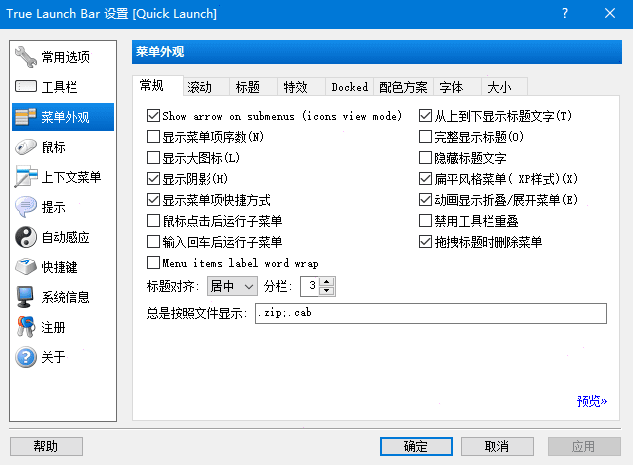Image resolution: width=633 pixels, height=465 pixels.
Task: Select the Docked tab
Action: point(350,87)
